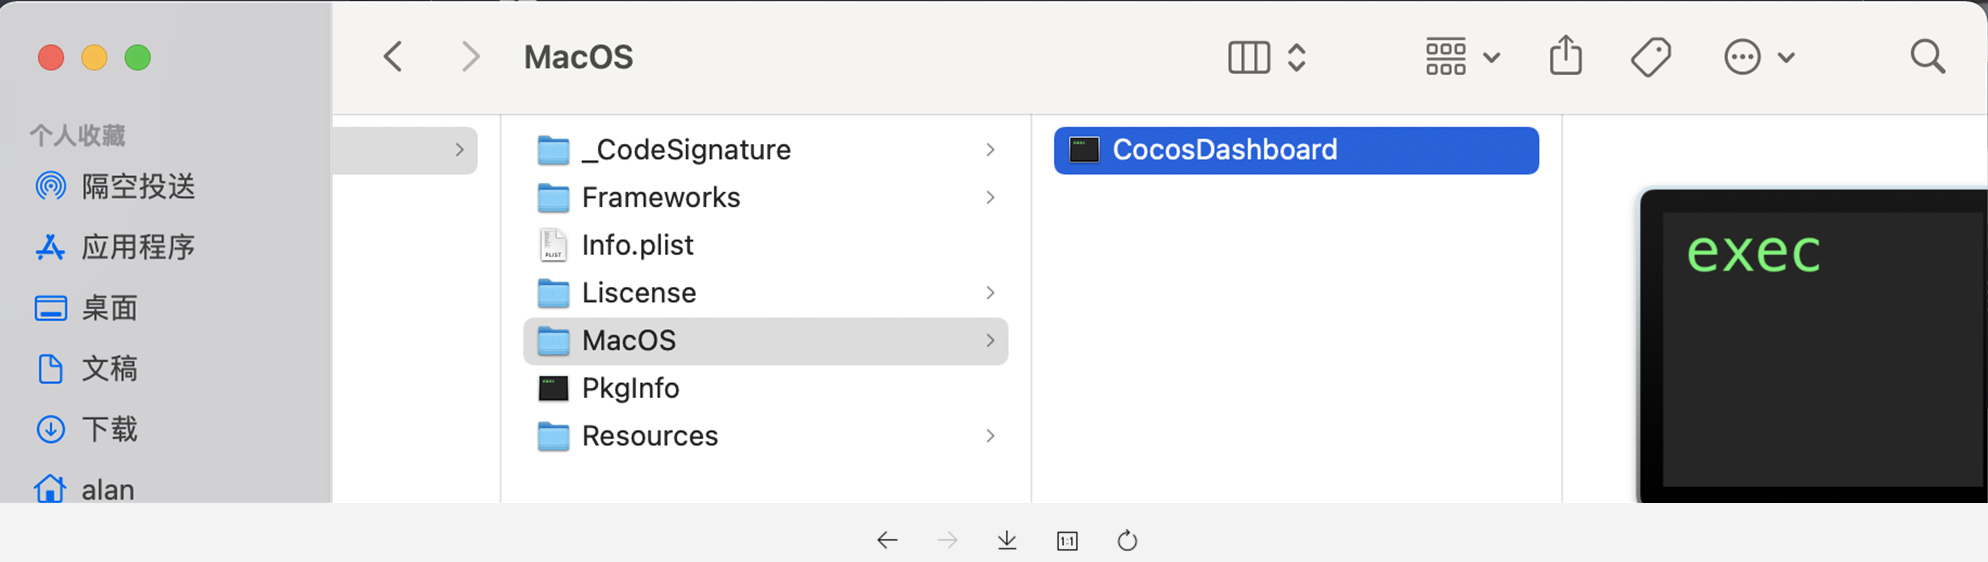Select the CocosDashboard executable
This screenshot has height=562, width=1988.
[1224, 150]
